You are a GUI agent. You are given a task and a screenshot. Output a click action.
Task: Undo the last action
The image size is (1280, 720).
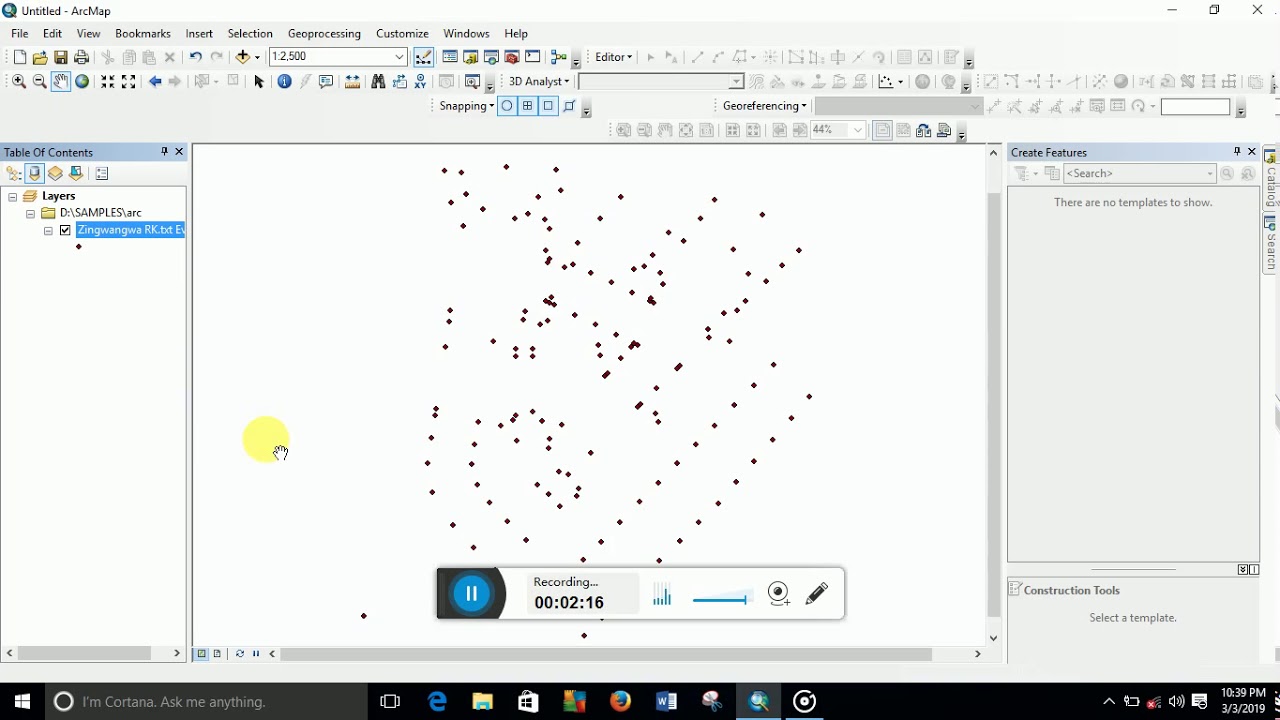196,58
